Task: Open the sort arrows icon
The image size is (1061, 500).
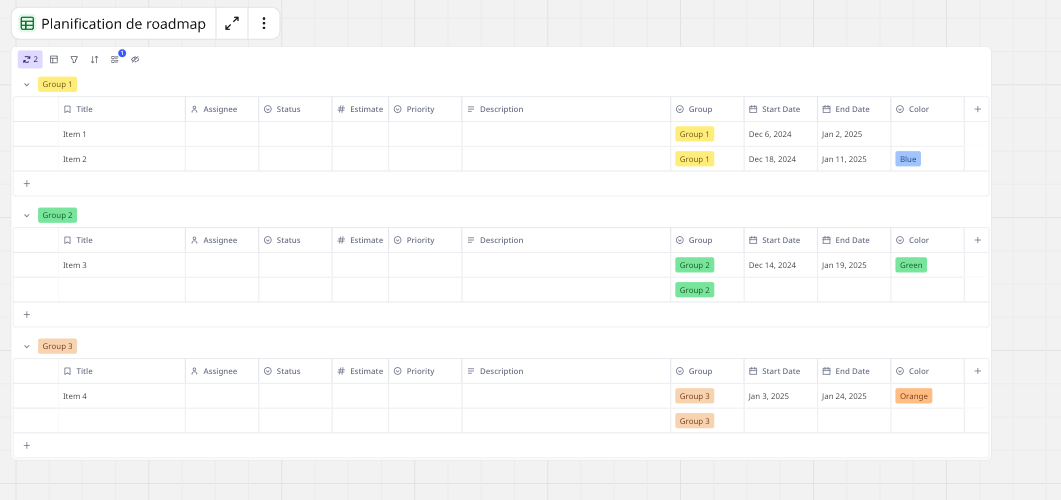Action: (95, 60)
